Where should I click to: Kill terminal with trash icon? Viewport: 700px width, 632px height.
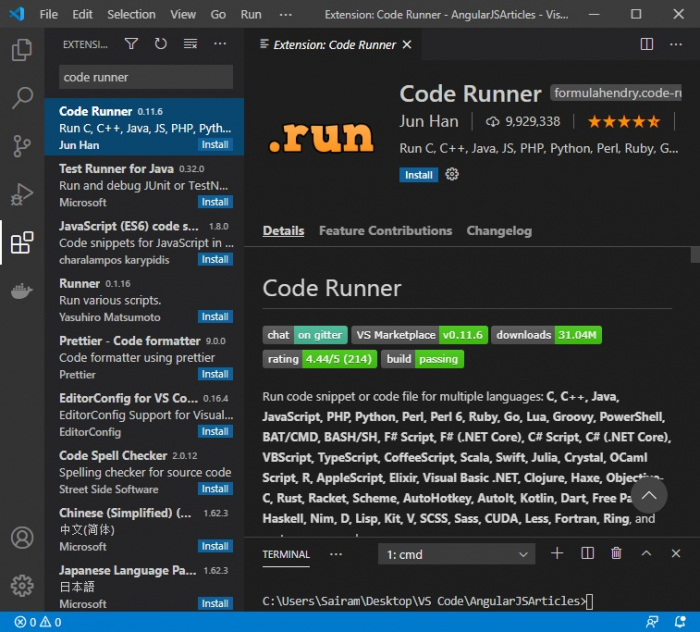[x=616, y=554]
